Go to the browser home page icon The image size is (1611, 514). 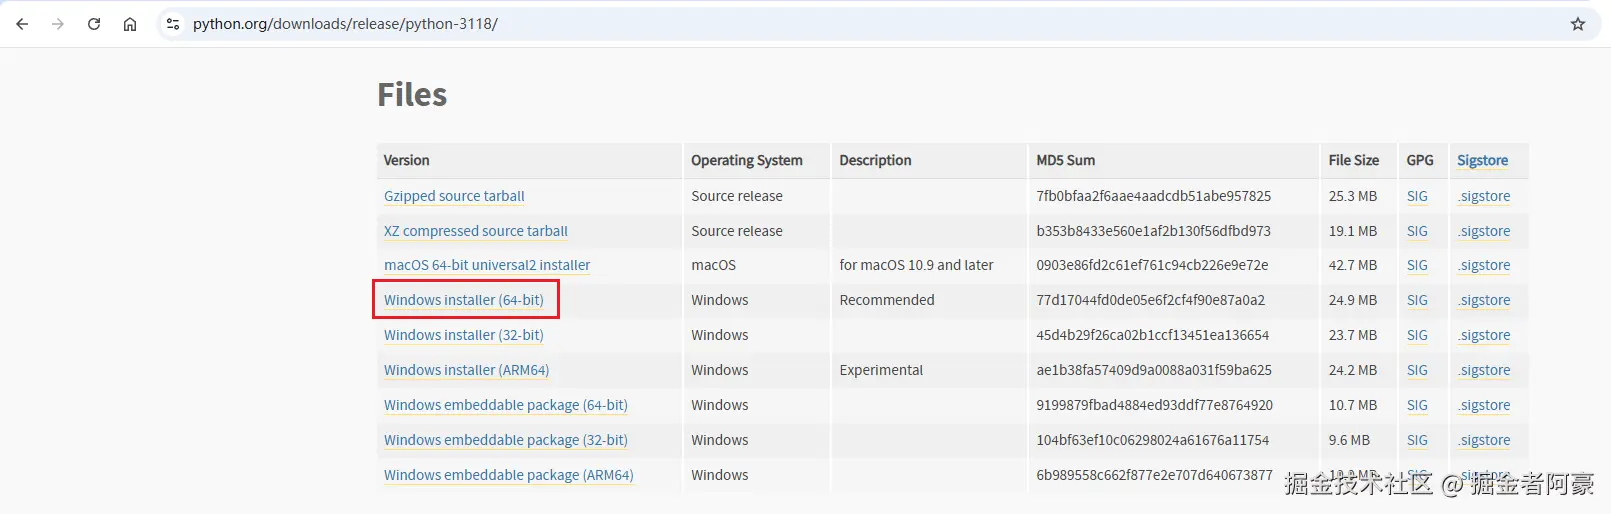point(130,24)
